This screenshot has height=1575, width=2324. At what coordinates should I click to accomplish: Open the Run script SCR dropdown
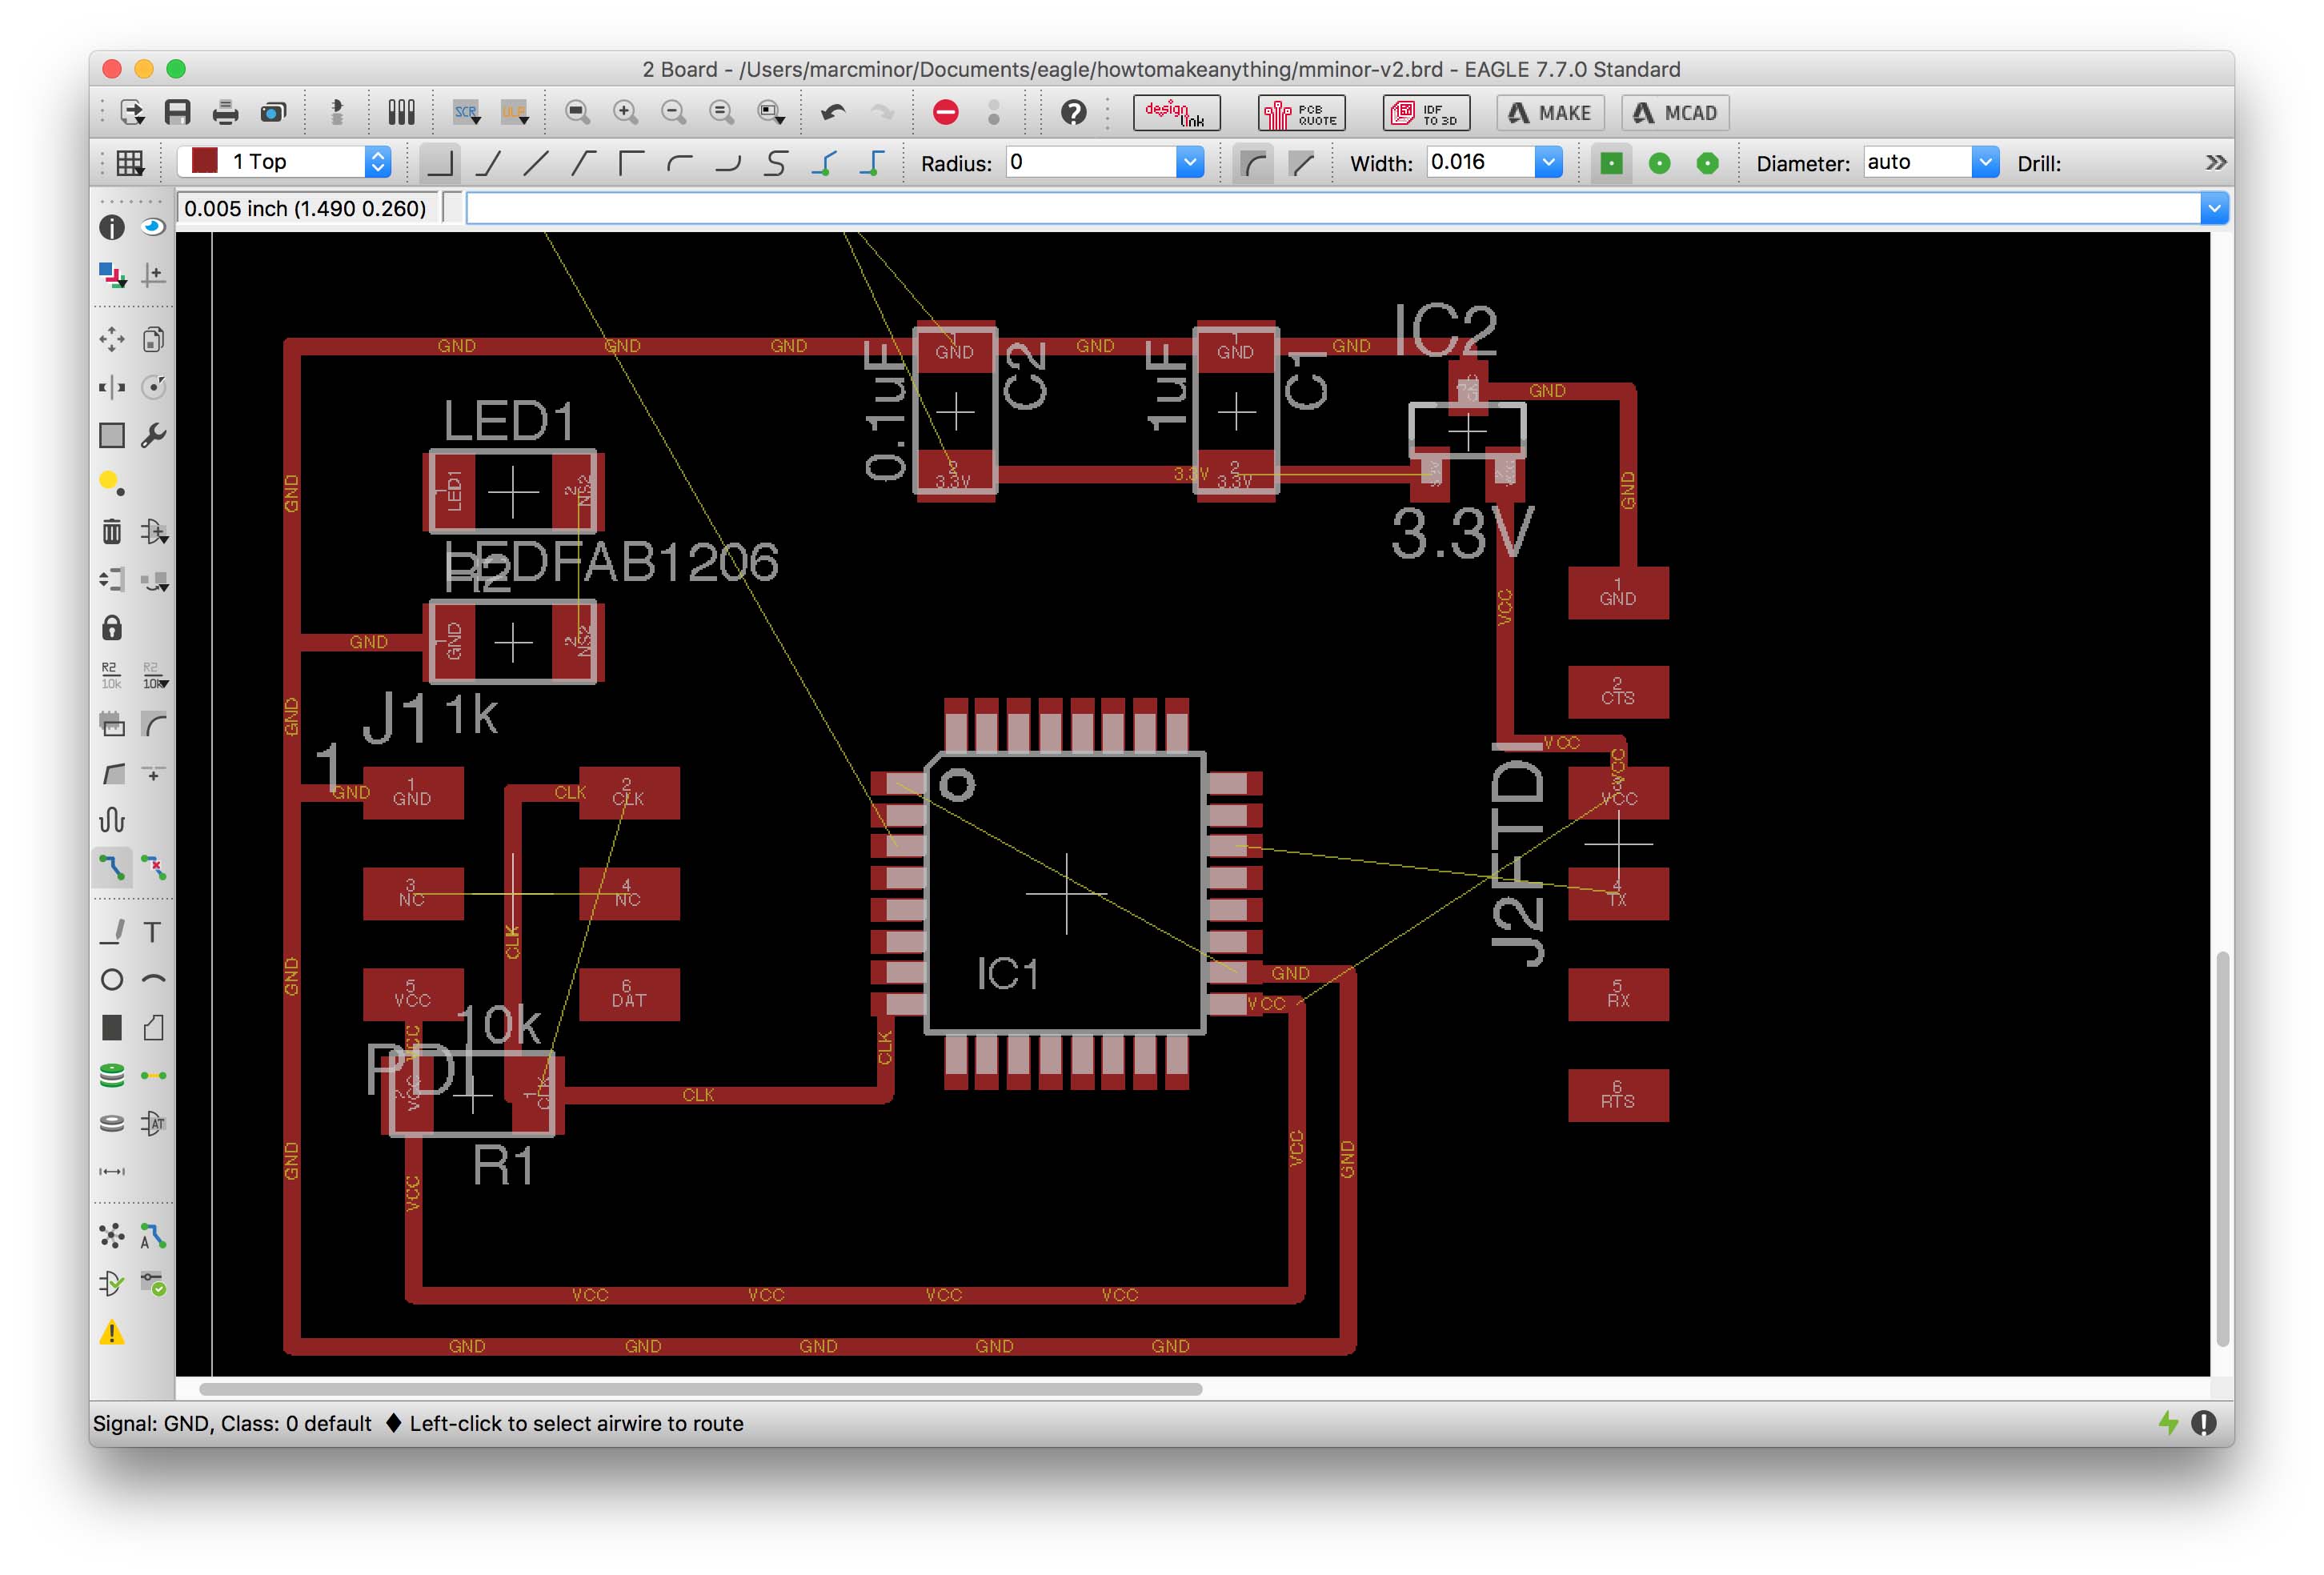467,112
